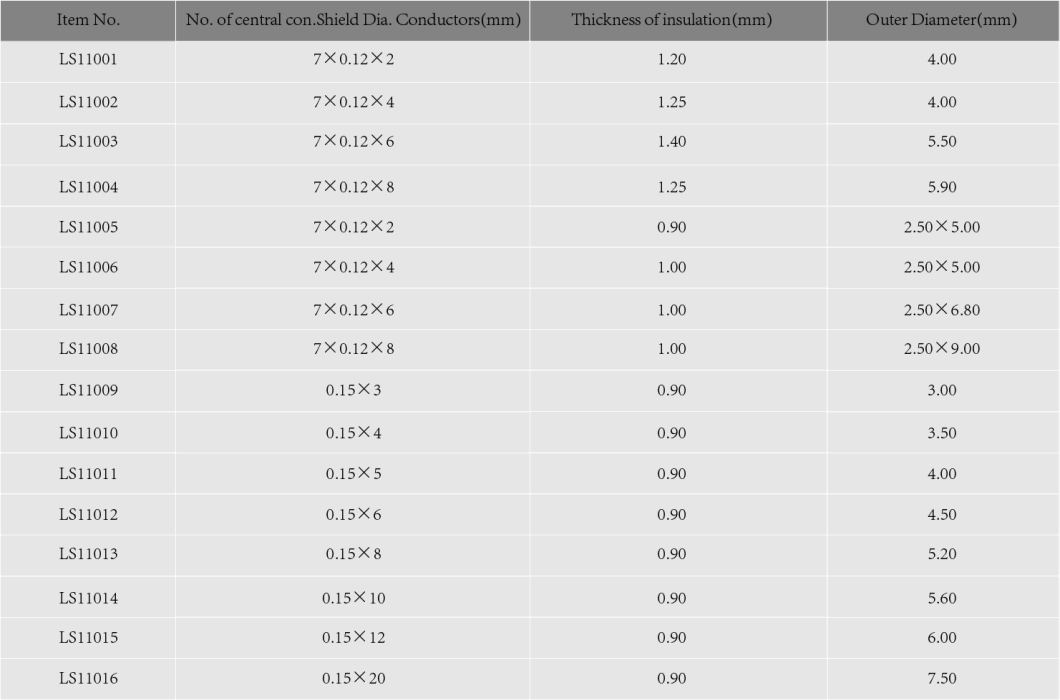
Task: Select conductor value 7×0.12×6 for LS11003
Action: click(x=353, y=141)
